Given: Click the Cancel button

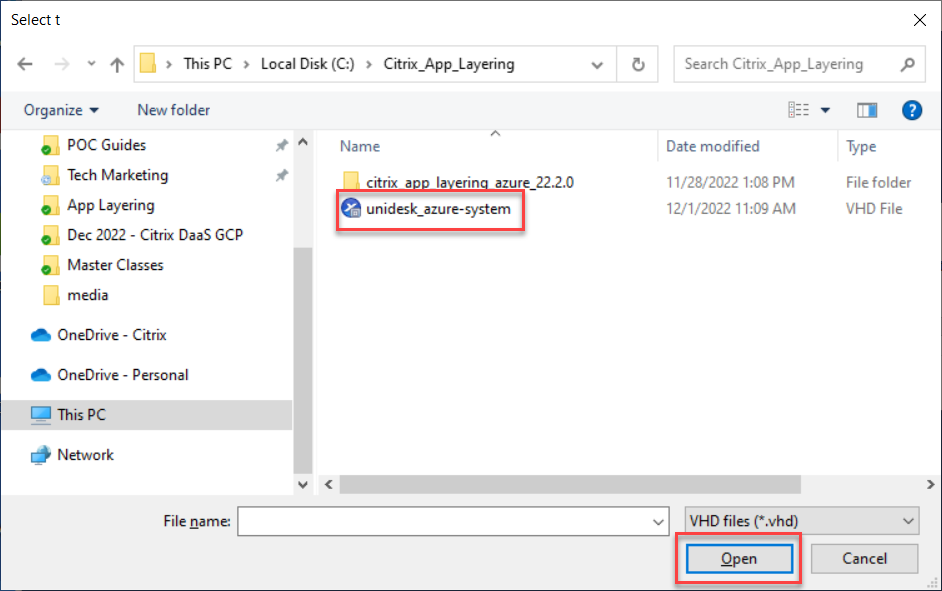Looking at the screenshot, I should (x=864, y=559).
